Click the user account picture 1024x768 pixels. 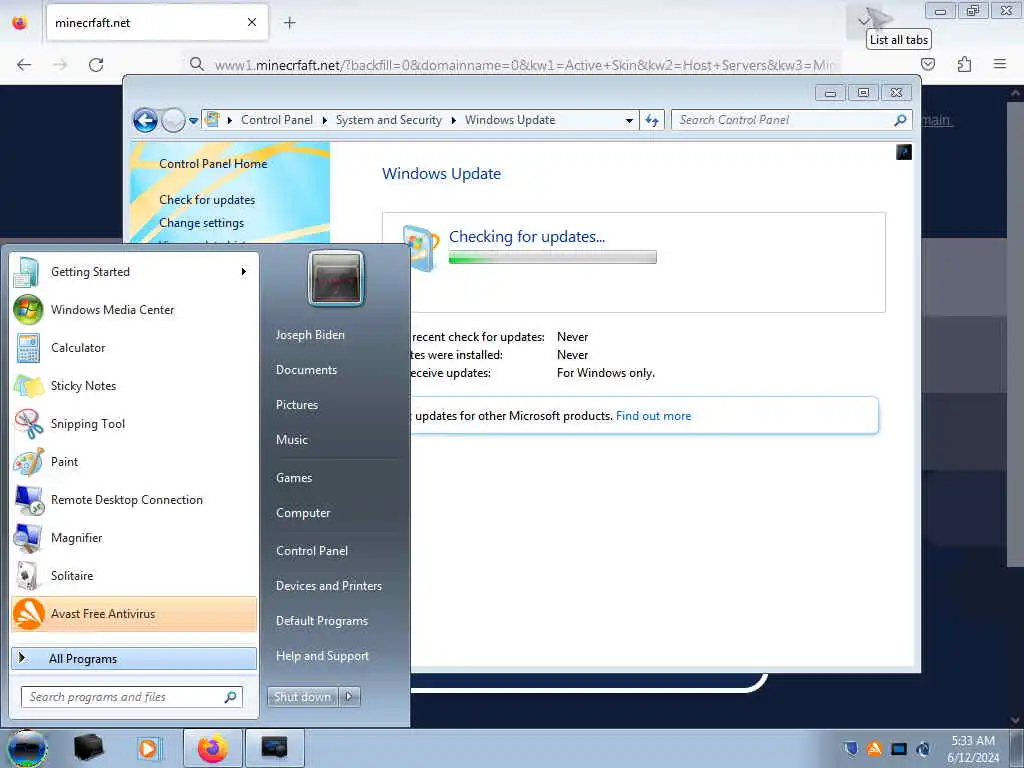(336, 278)
